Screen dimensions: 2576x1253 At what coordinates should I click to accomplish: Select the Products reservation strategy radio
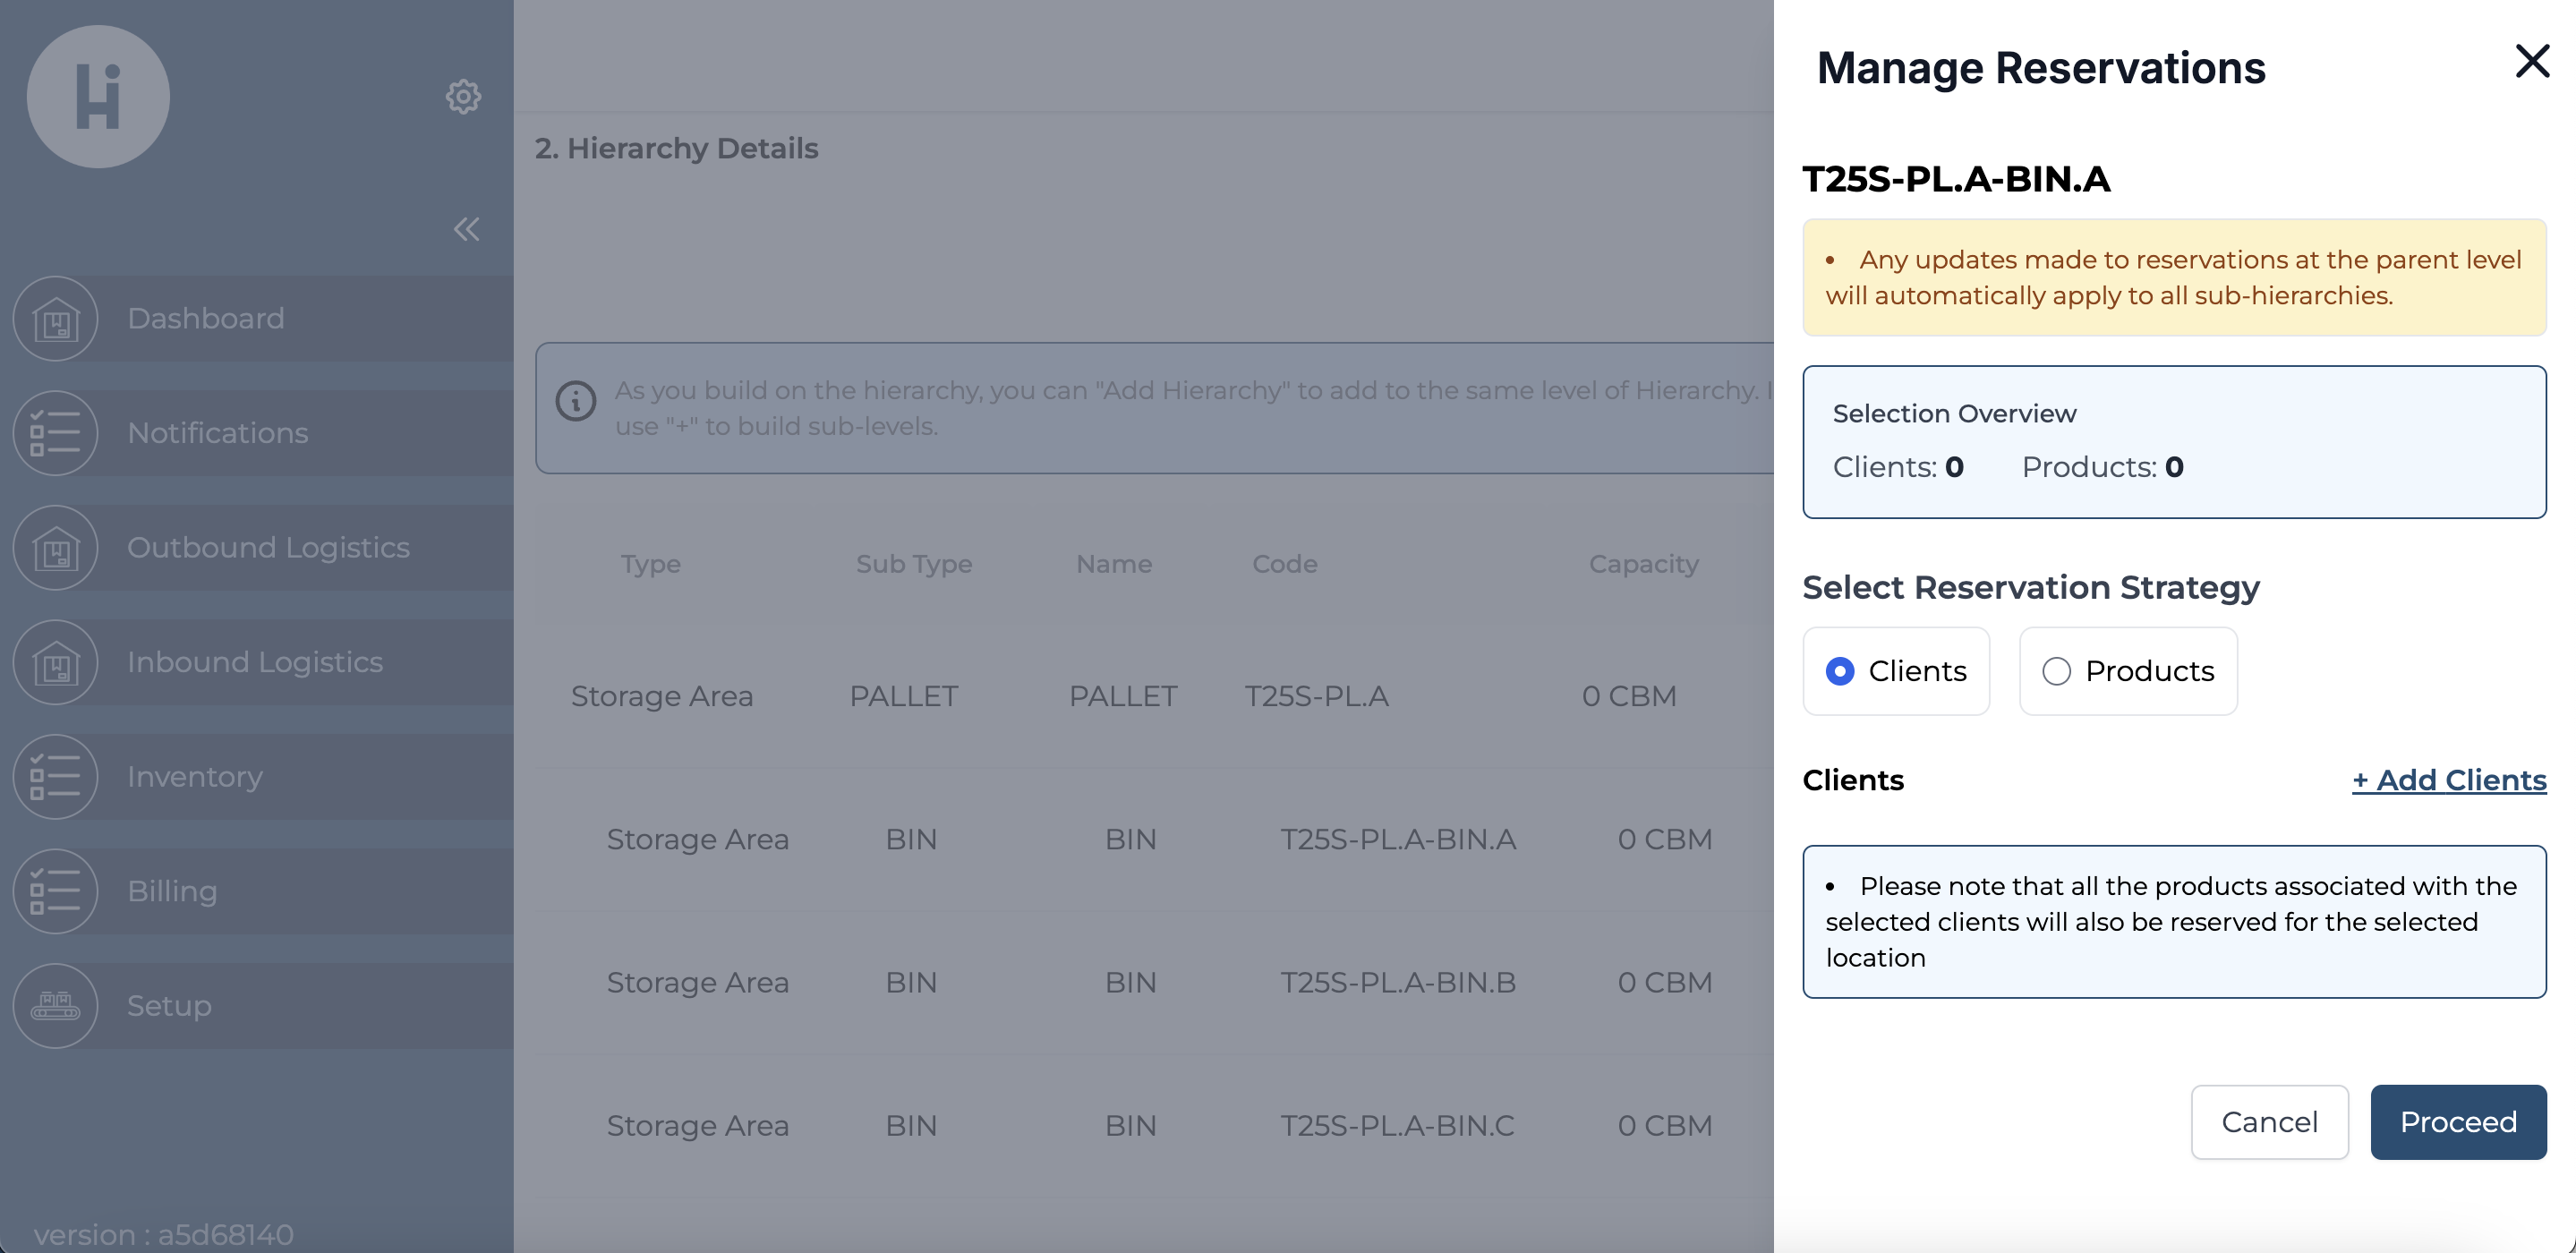2056,671
